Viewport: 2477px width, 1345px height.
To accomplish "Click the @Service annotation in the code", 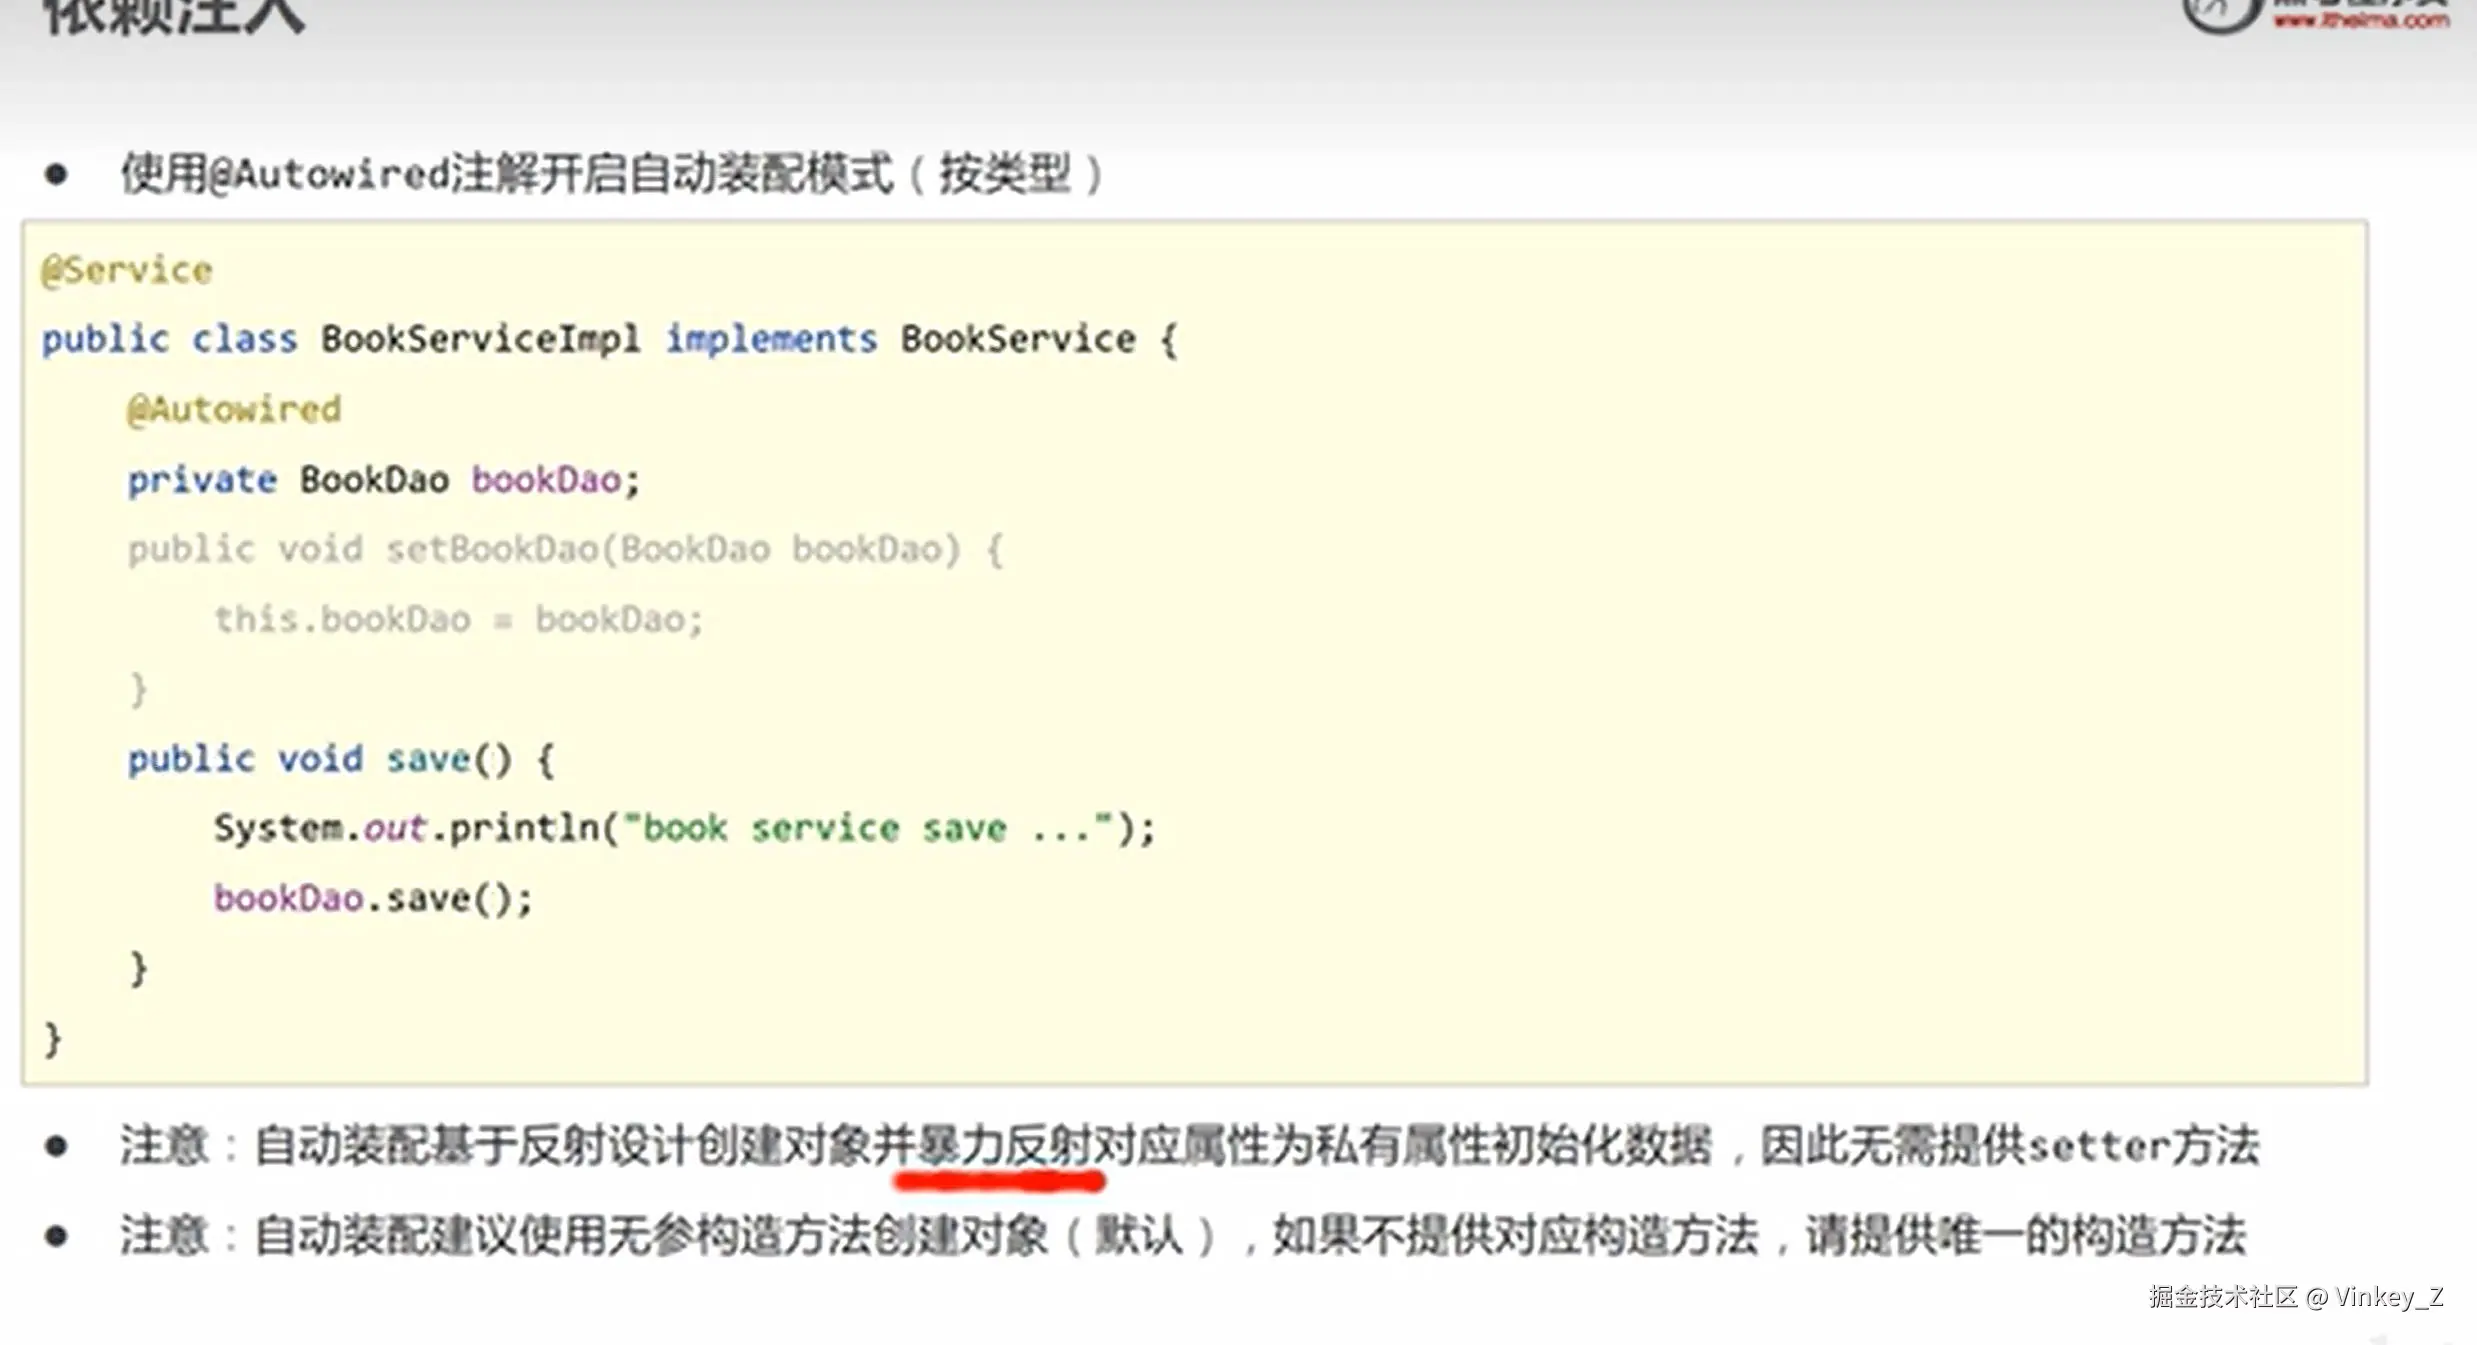I will (x=127, y=271).
